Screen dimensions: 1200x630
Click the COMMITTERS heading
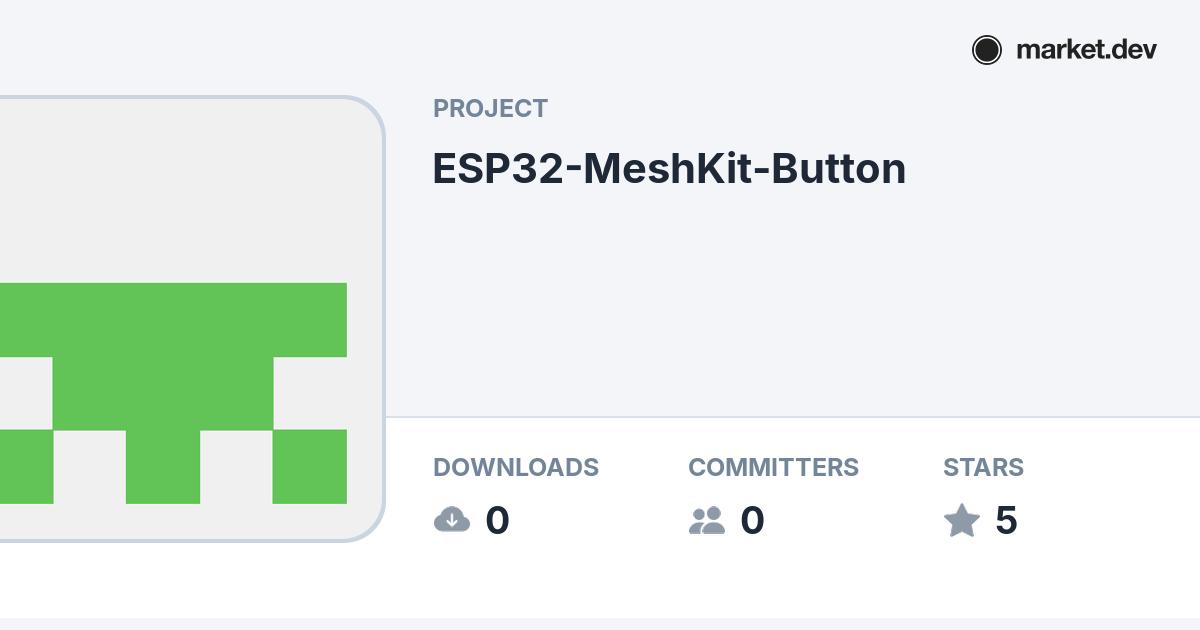pos(773,467)
